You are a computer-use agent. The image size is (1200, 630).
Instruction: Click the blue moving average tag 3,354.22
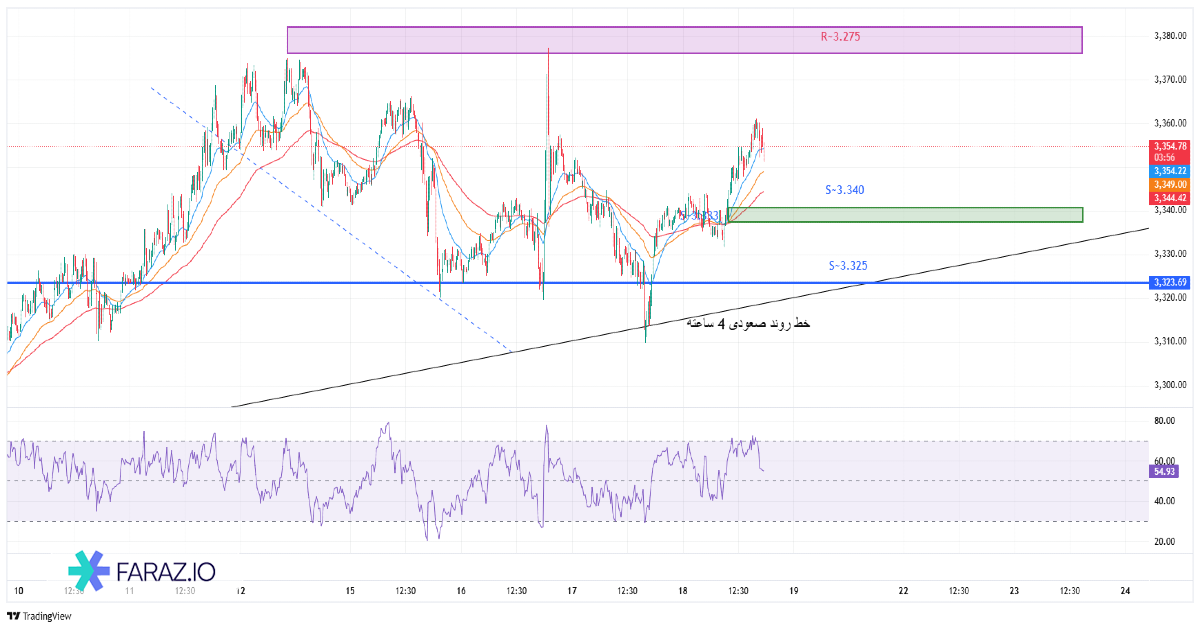1169,171
